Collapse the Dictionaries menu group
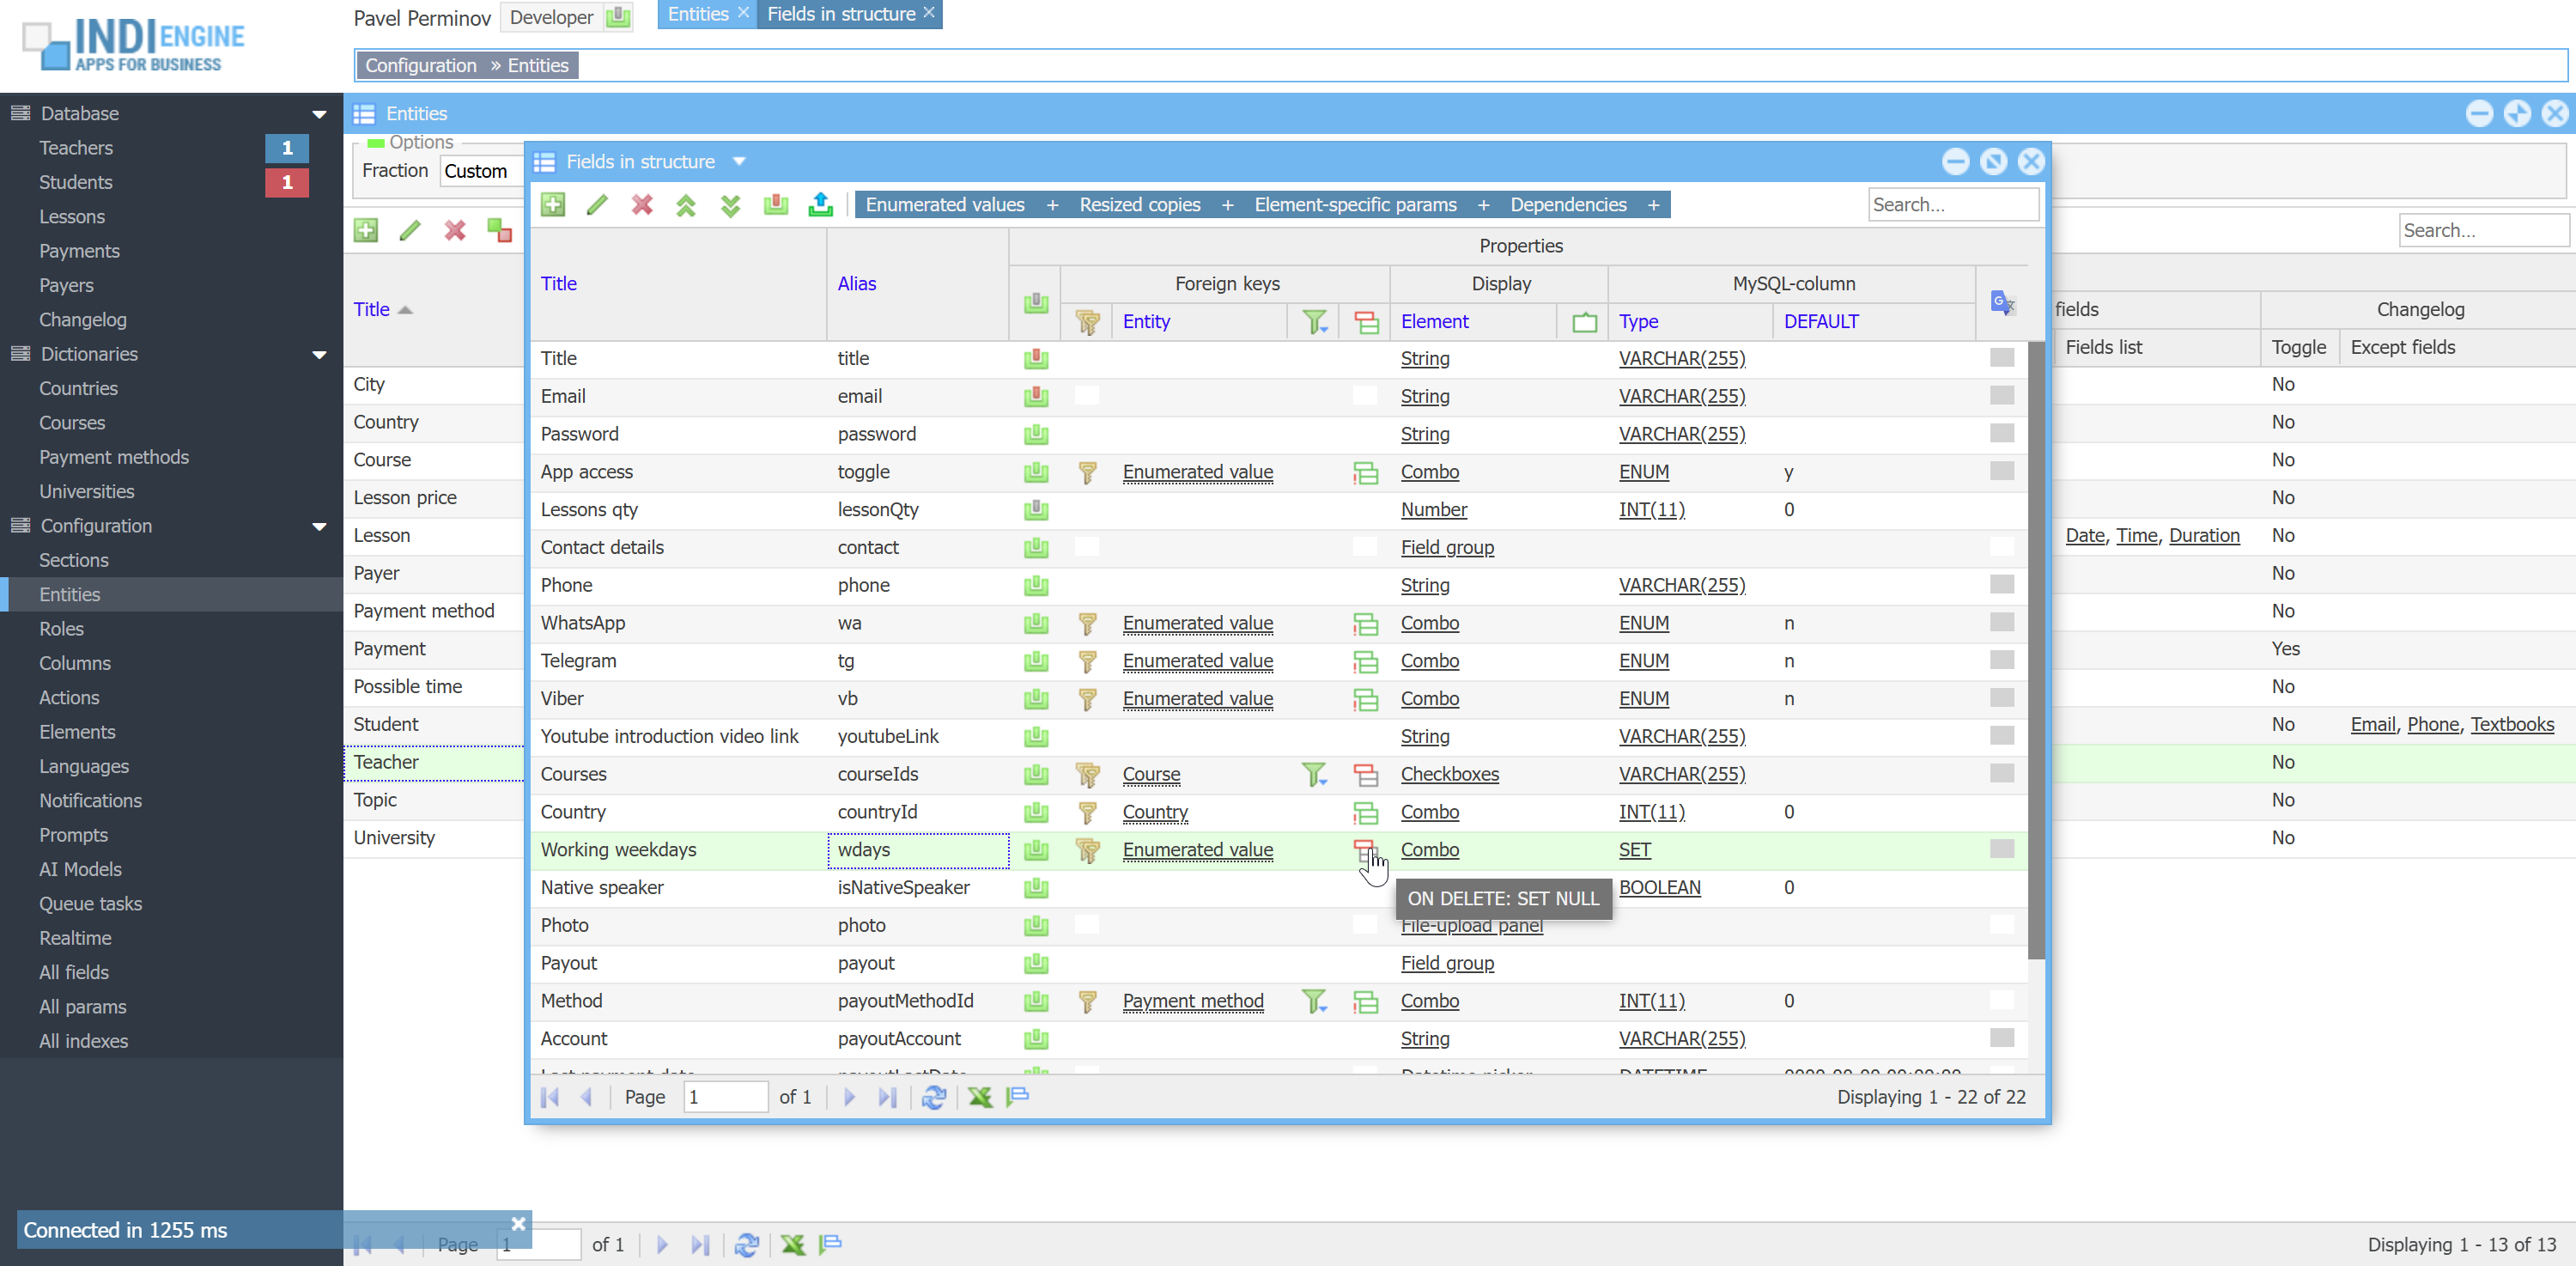2576x1266 pixels. [319, 354]
